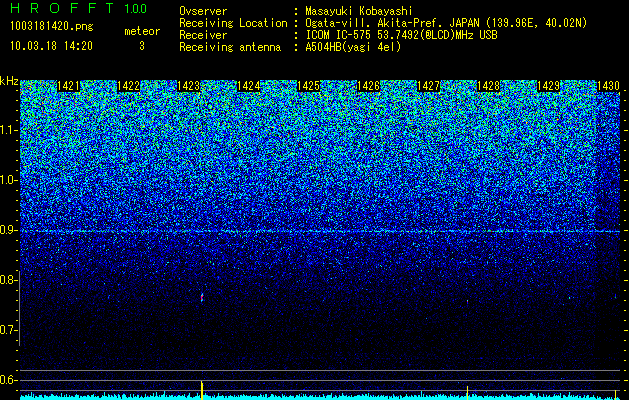Click time marker 1421

click(68, 86)
